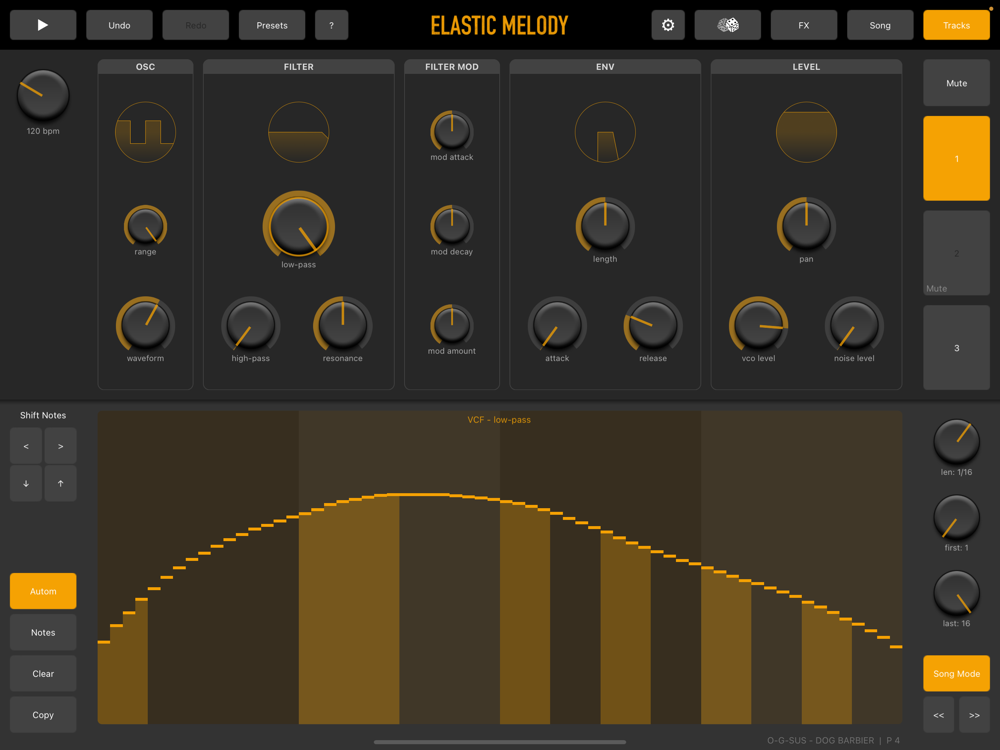Viewport: 1000px width, 750px height.
Task: Click the large low-pass filter knob
Action: 298,226
